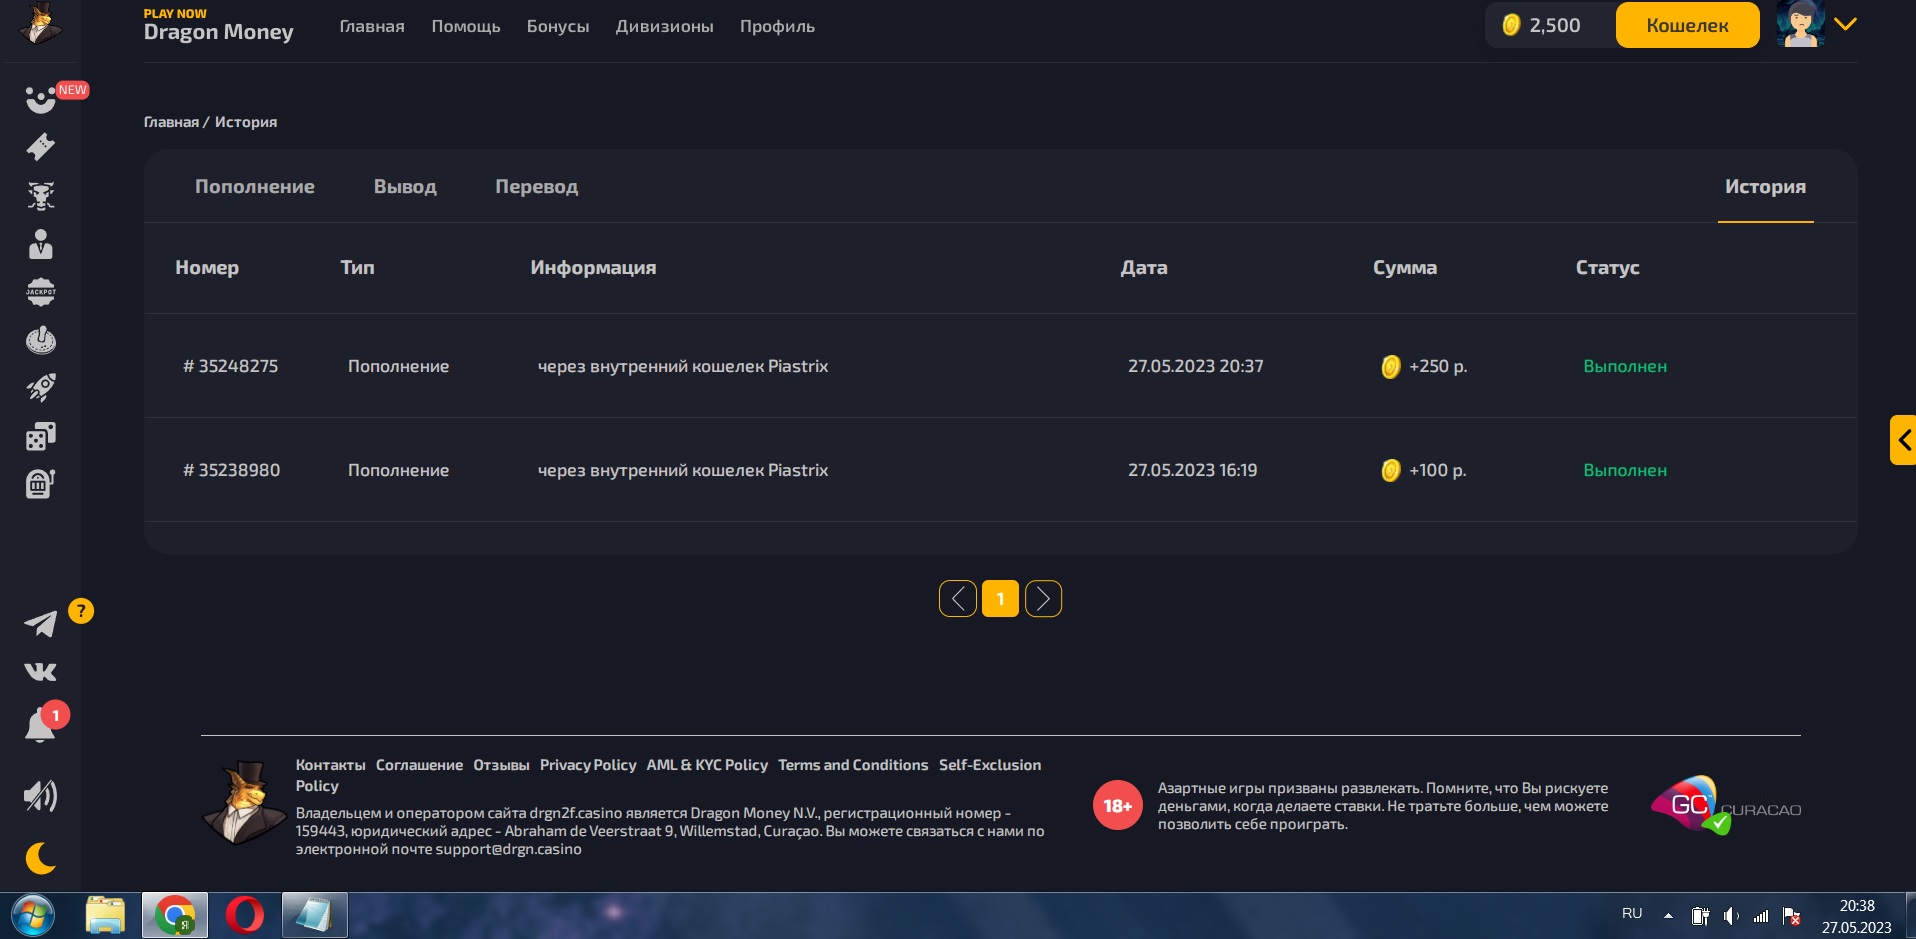Viewport: 1916px width, 939px height.
Task: Toggle dark mode with the moon icon
Action: [40, 858]
